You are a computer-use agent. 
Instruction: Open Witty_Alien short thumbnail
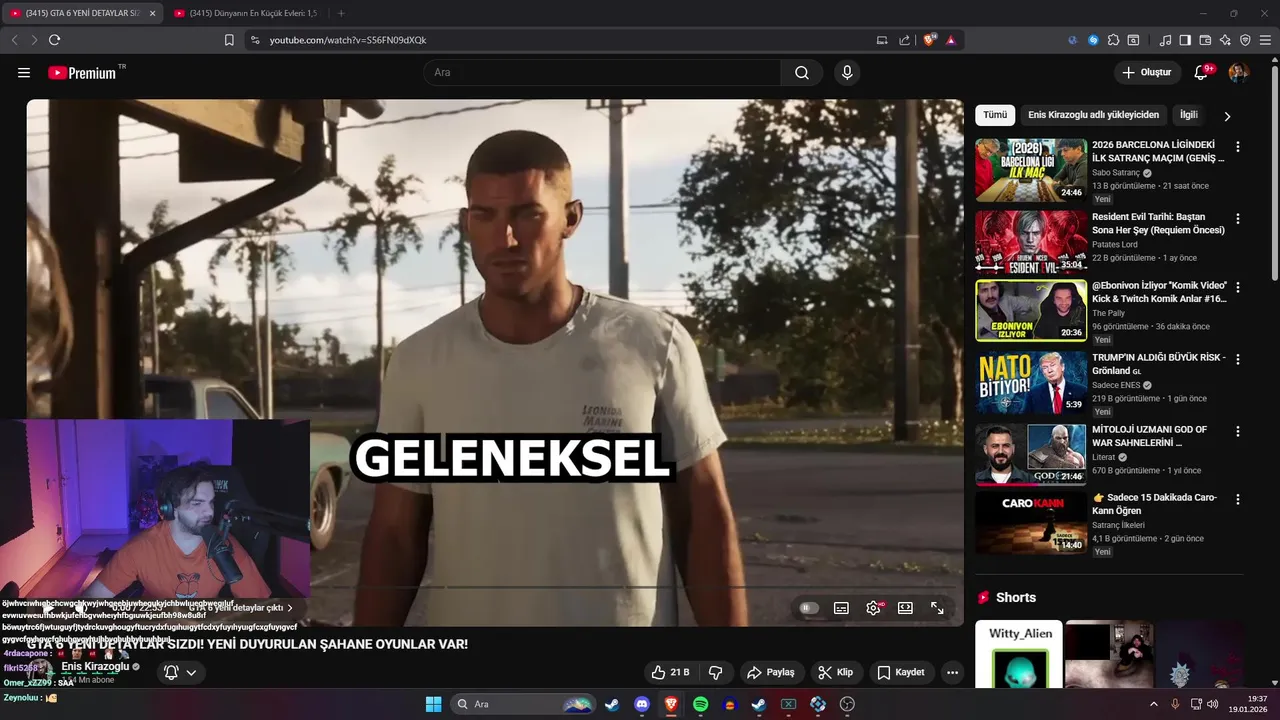pos(1019,655)
